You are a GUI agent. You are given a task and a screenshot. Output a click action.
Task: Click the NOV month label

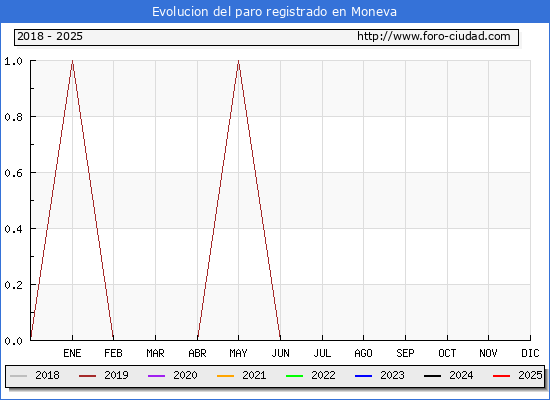(x=488, y=353)
